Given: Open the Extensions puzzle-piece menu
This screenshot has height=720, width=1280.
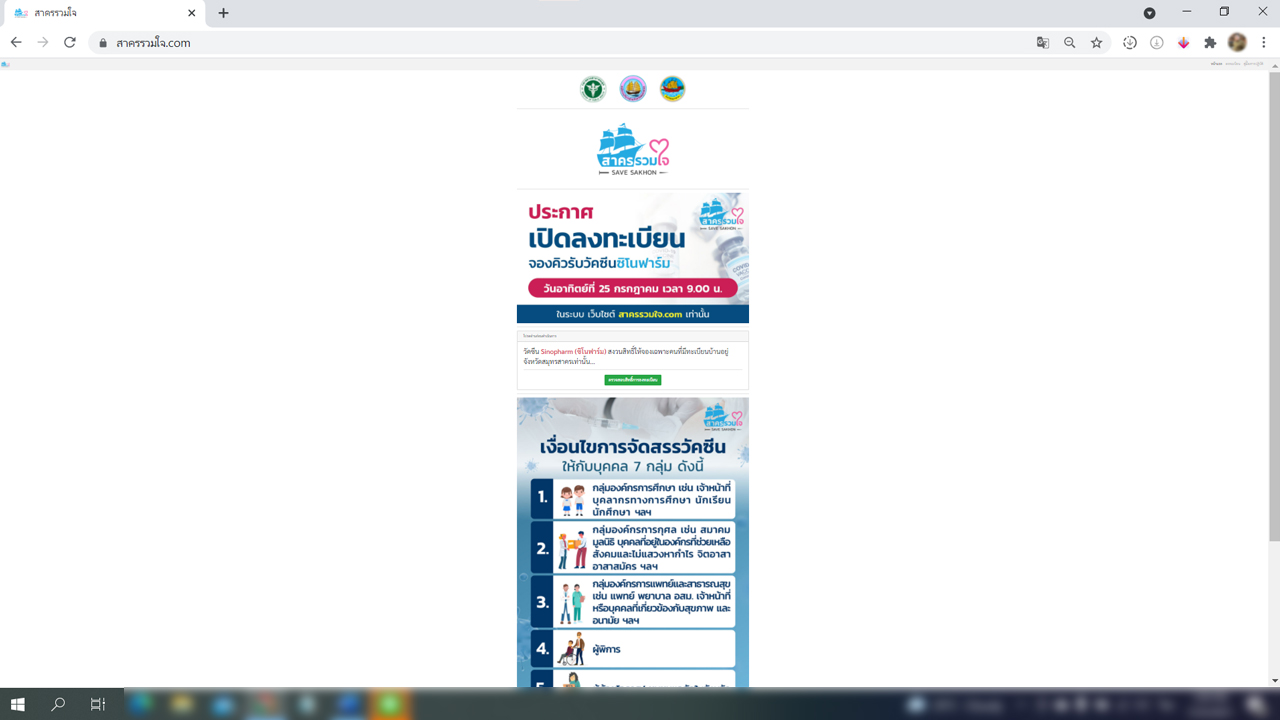Looking at the screenshot, I should click(x=1210, y=42).
